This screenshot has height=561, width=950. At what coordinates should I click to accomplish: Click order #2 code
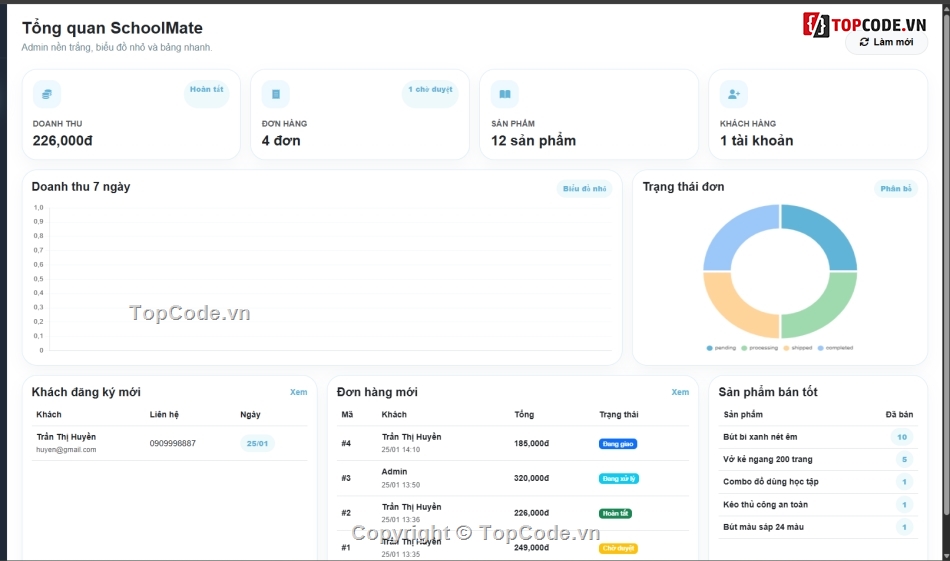(346, 513)
